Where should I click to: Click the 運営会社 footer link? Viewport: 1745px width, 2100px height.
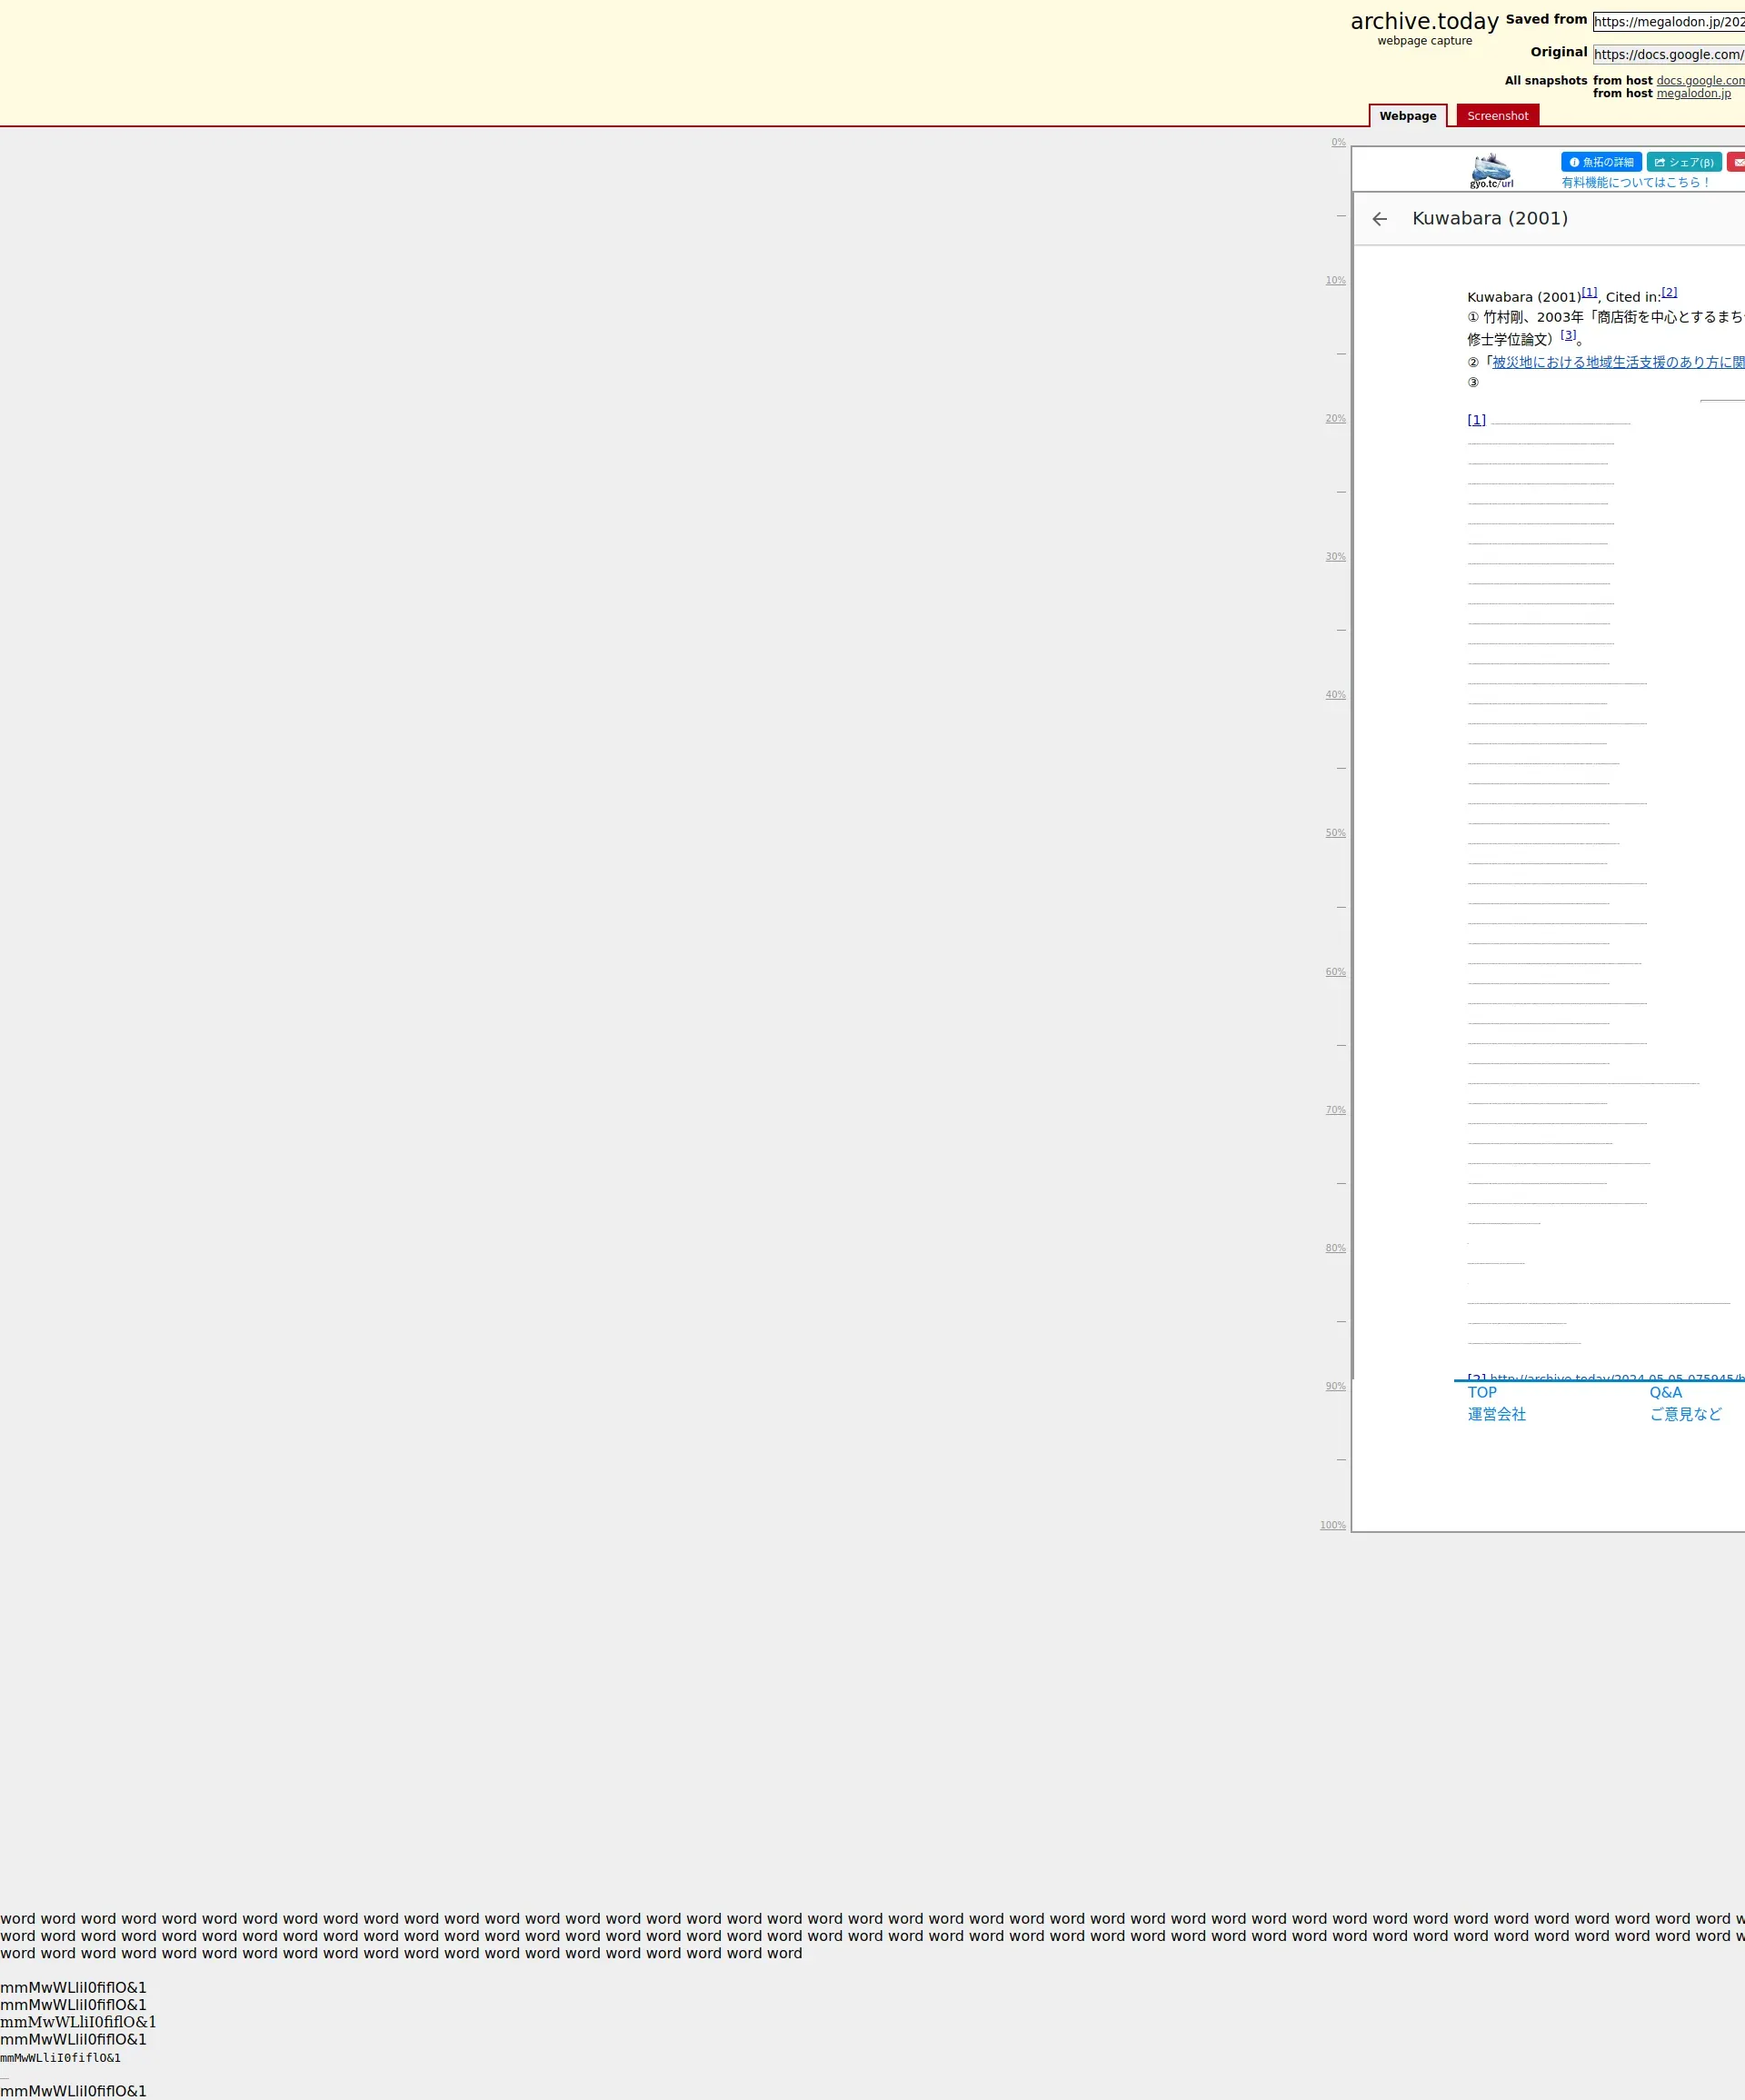1496,1414
